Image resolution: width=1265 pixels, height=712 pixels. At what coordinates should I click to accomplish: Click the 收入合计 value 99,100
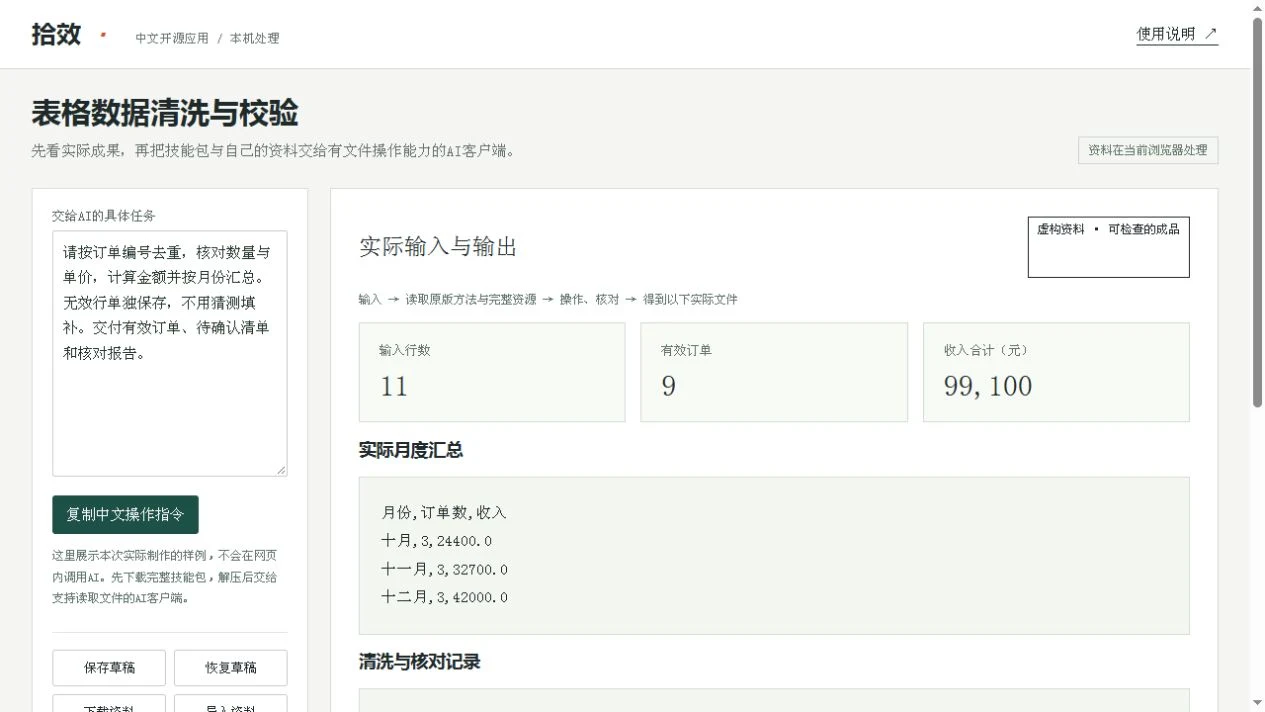[988, 387]
